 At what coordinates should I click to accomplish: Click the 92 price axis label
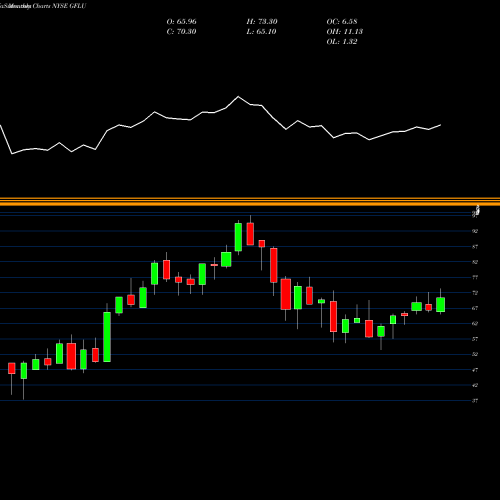point(475,231)
